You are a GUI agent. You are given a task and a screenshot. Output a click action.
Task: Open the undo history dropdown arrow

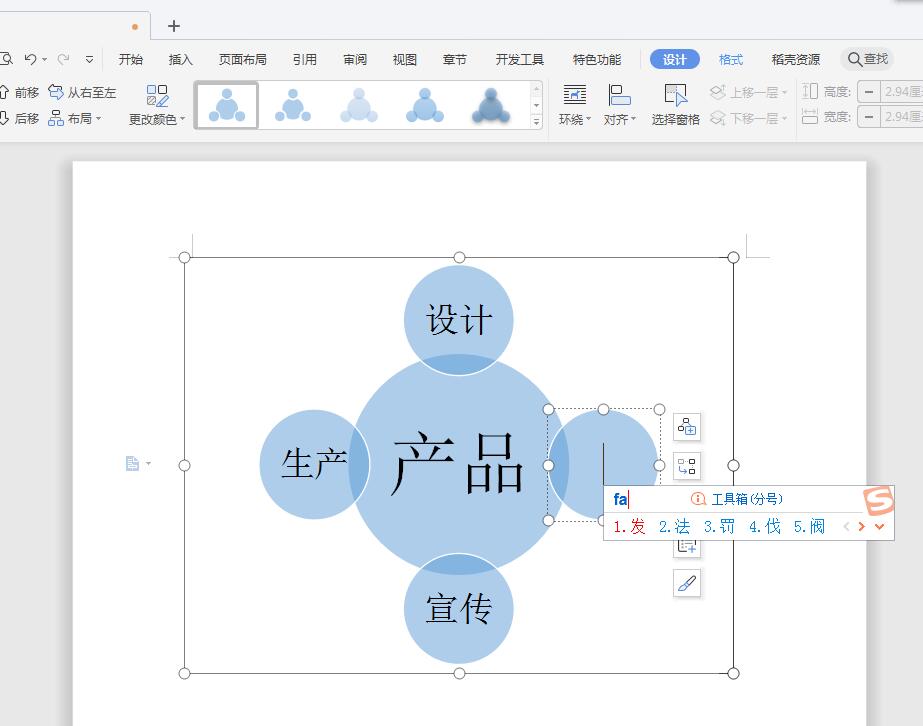(x=44, y=58)
